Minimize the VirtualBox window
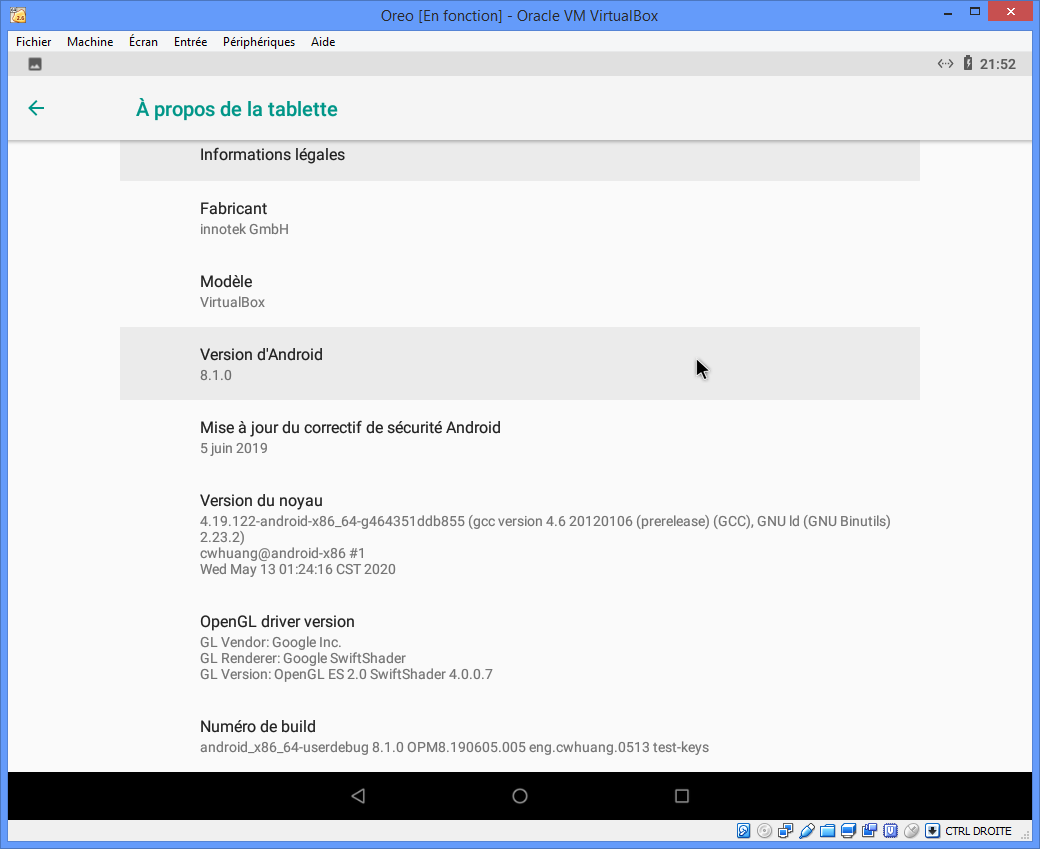This screenshot has width=1040, height=849. tap(948, 12)
